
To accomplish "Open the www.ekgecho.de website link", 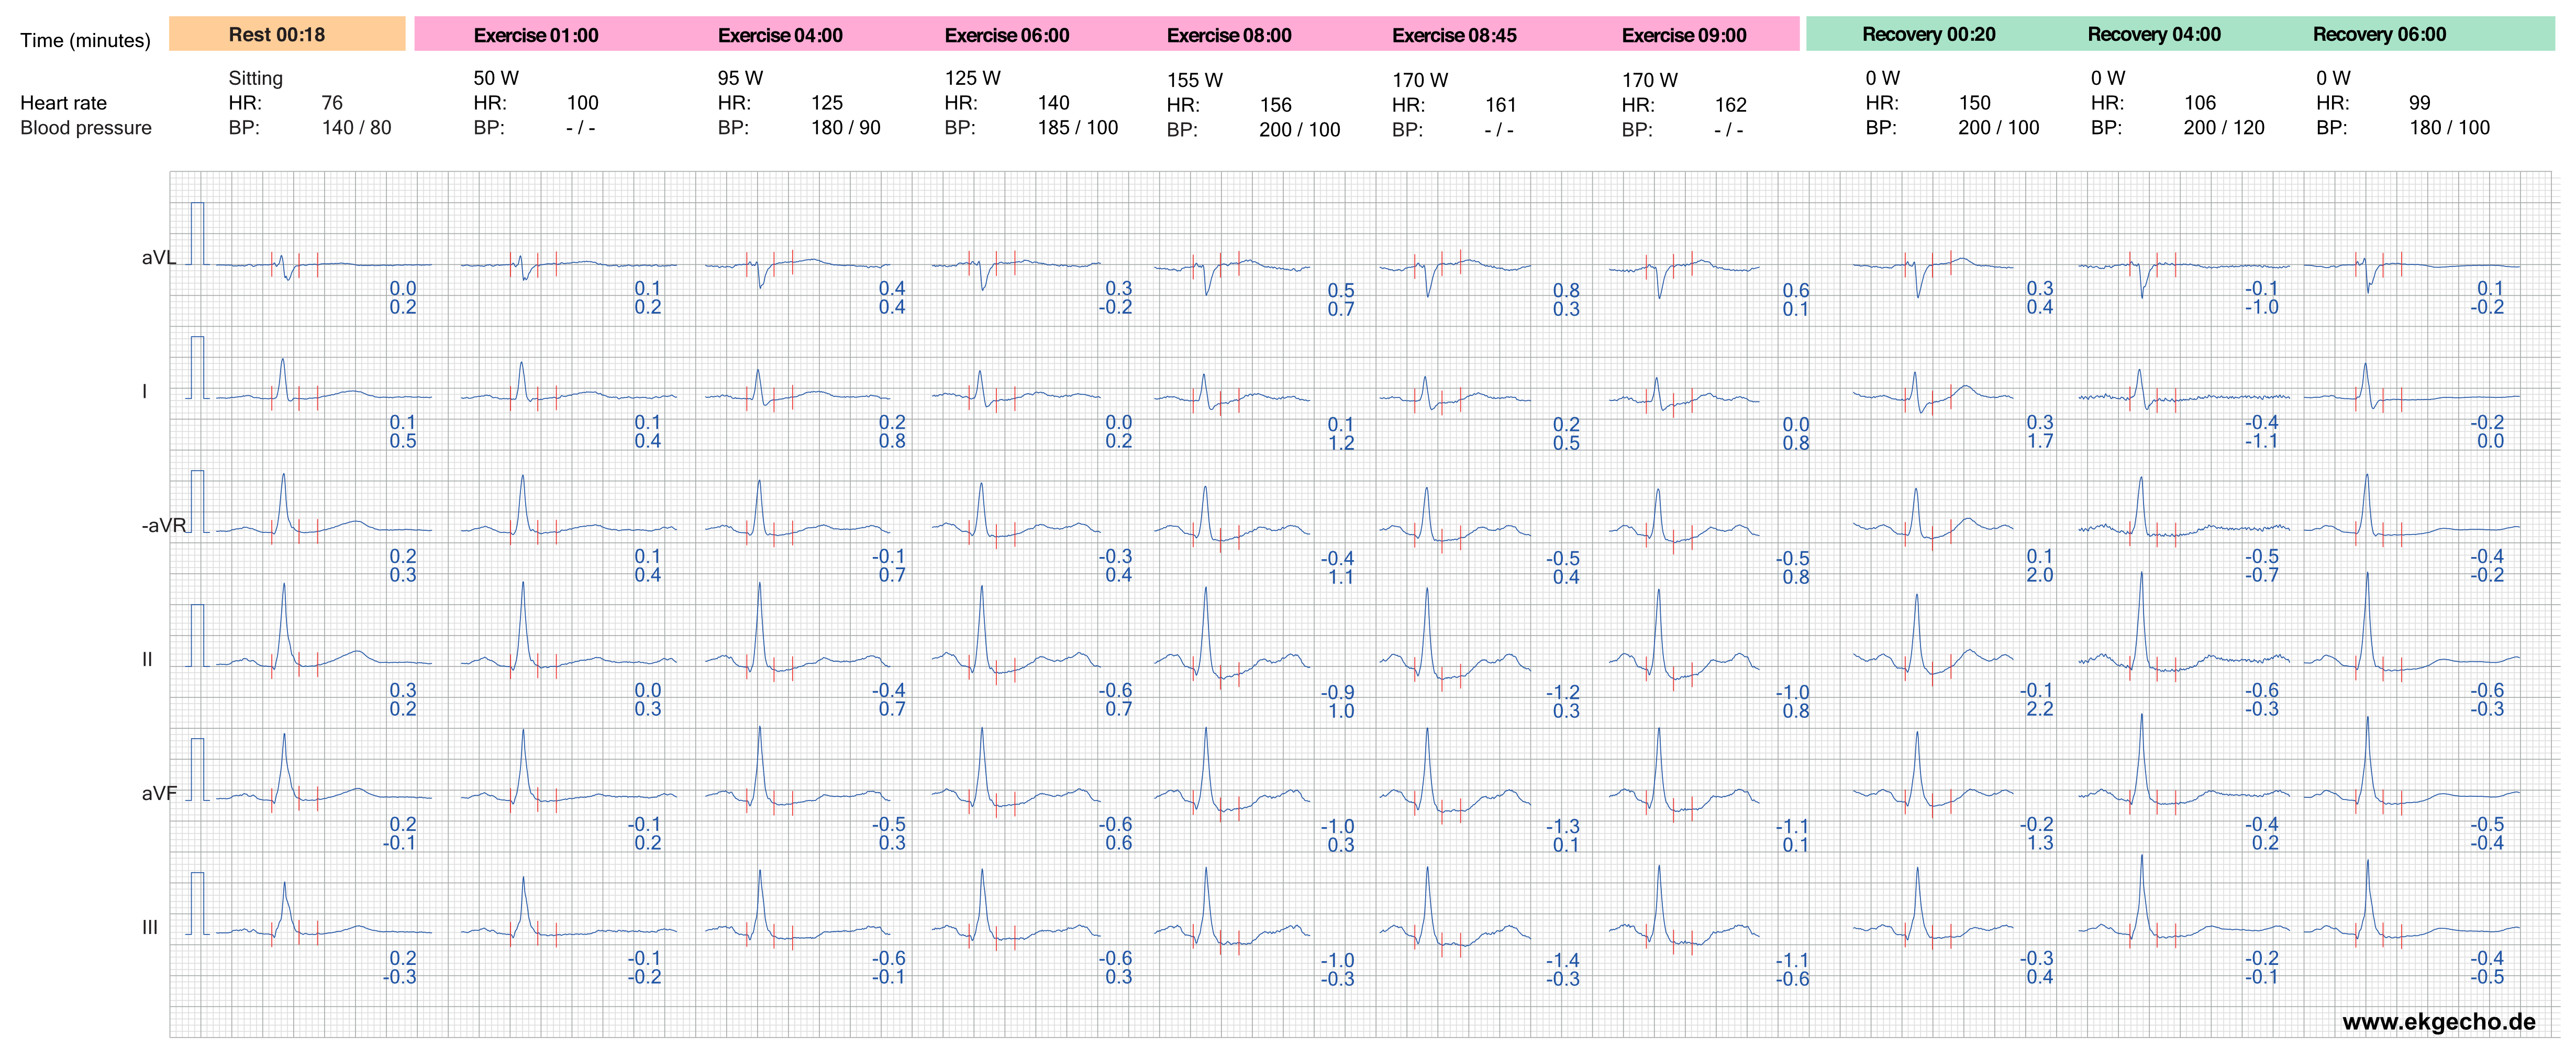I will [2439, 1021].
